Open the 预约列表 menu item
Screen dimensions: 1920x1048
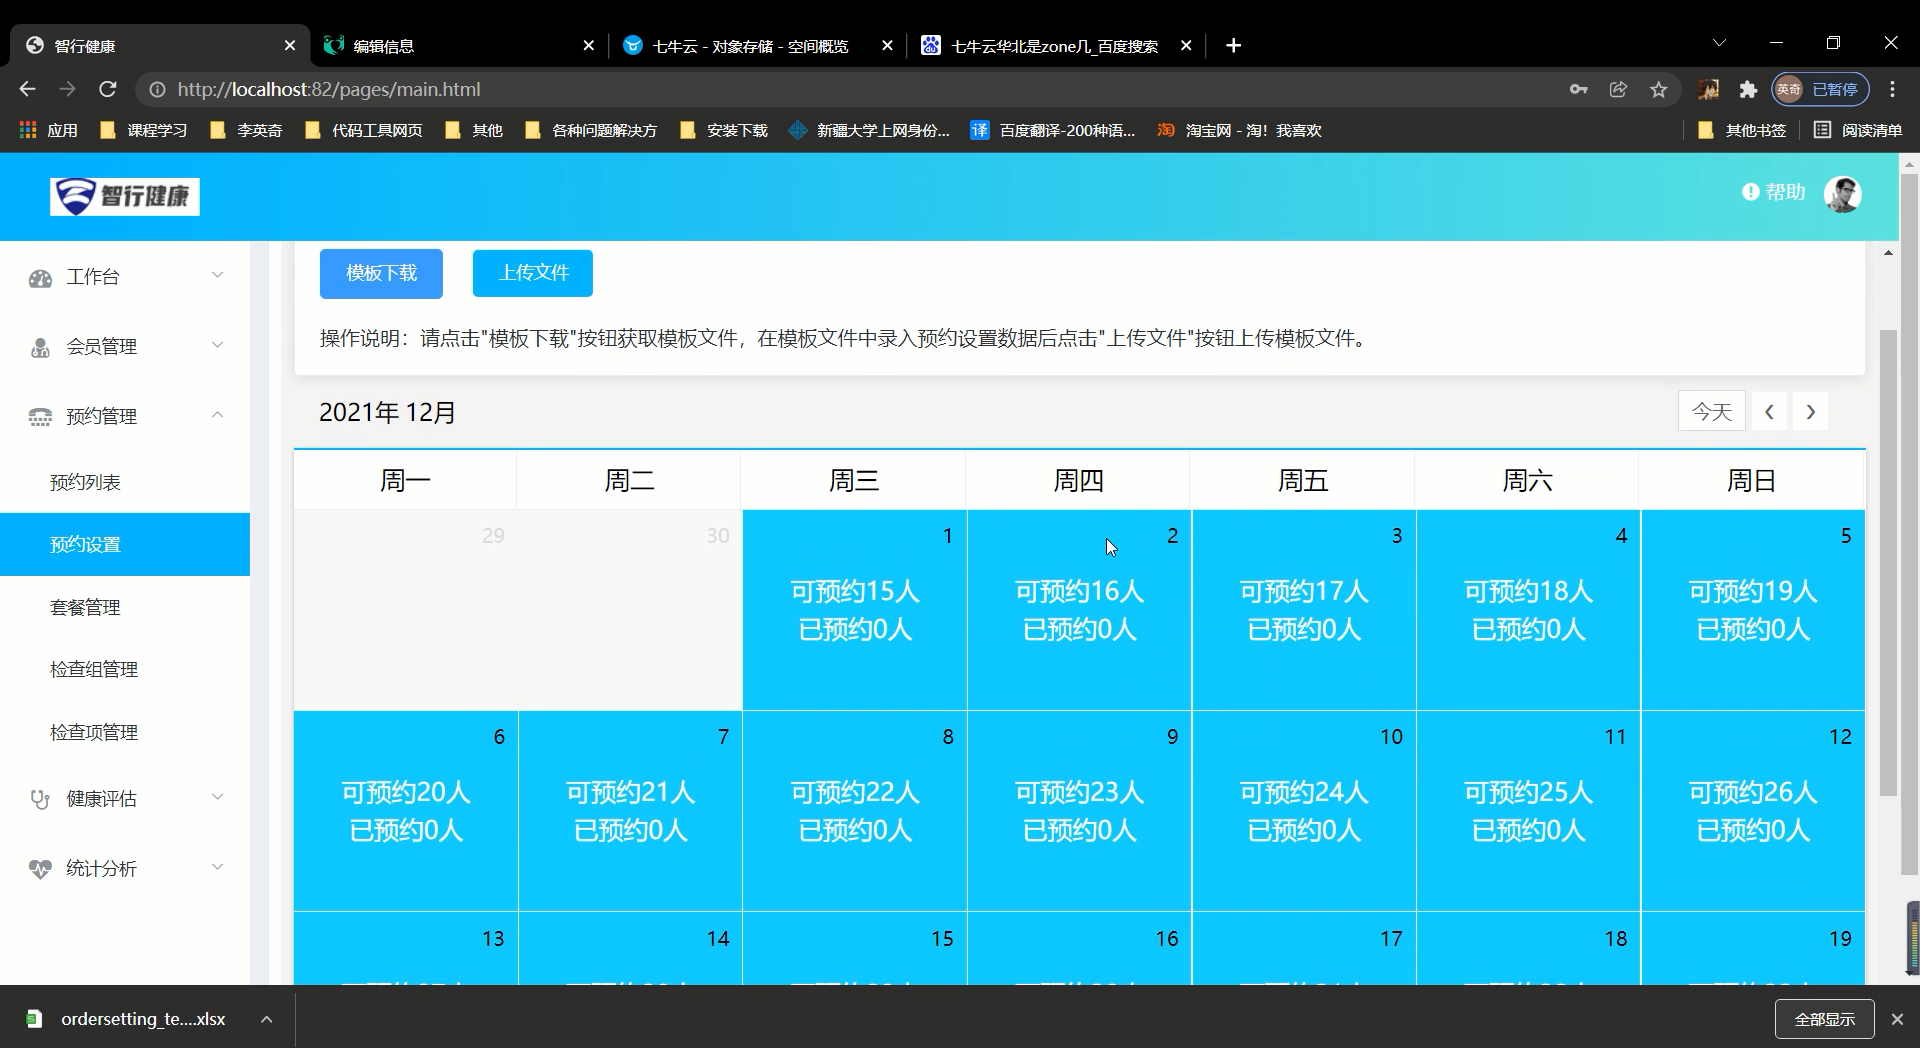(x=125, y=482)
